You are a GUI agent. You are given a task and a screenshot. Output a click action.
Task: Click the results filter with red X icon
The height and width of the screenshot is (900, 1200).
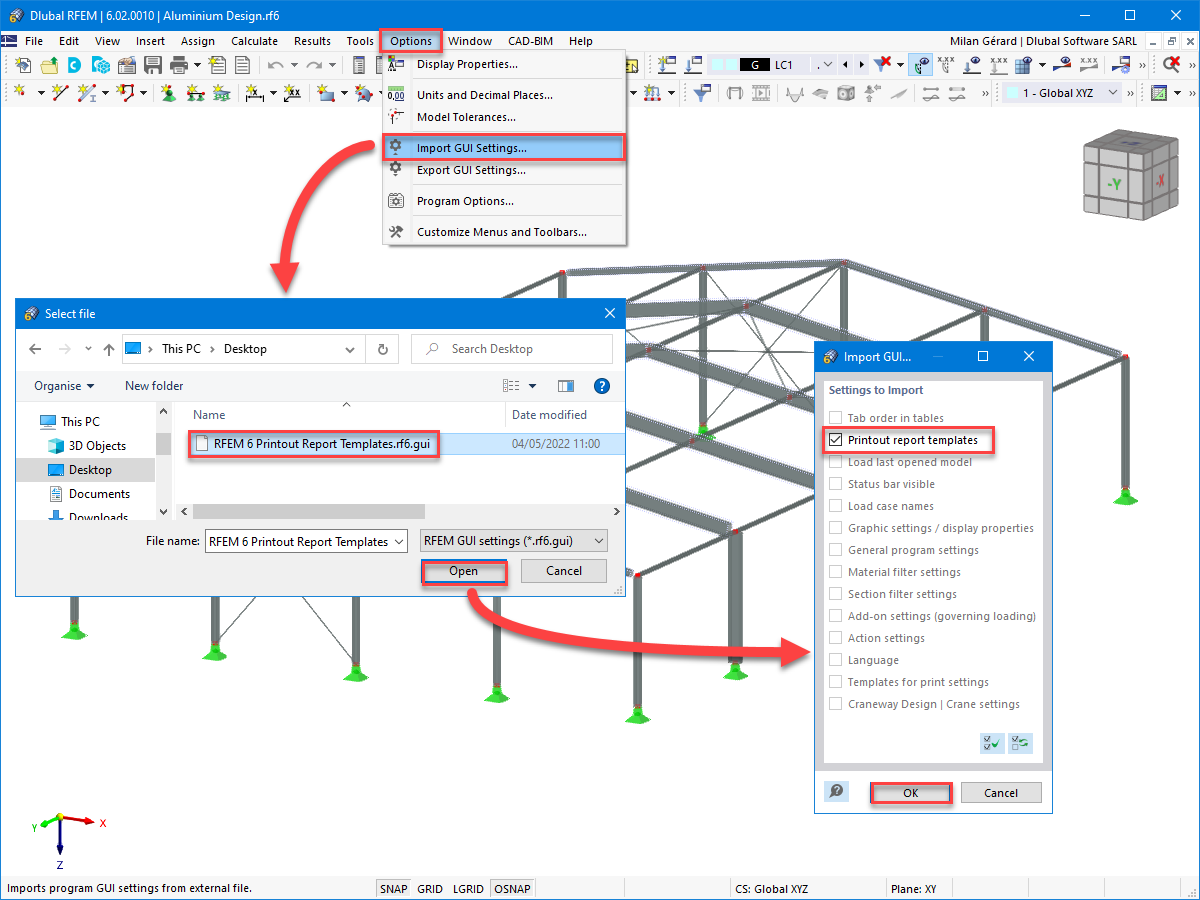point(882,65)
